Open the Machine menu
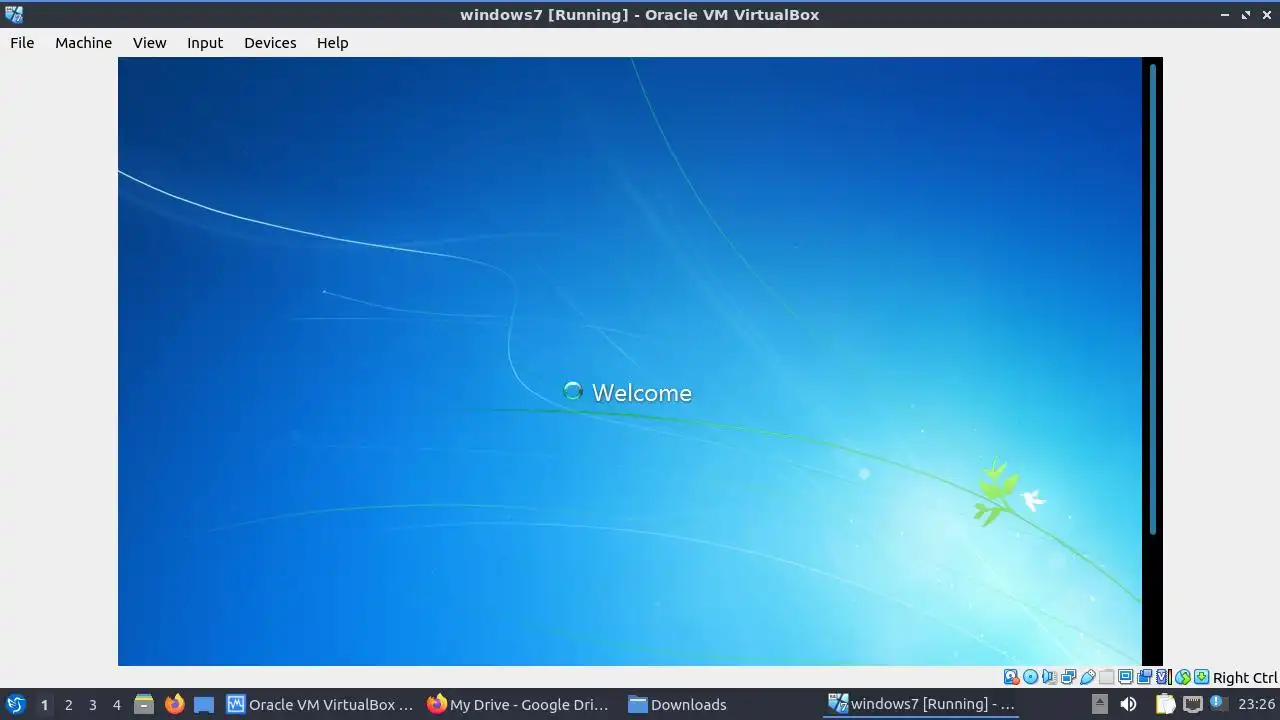The width and height of the screenshot is (1280, 720). click(83, 43)
